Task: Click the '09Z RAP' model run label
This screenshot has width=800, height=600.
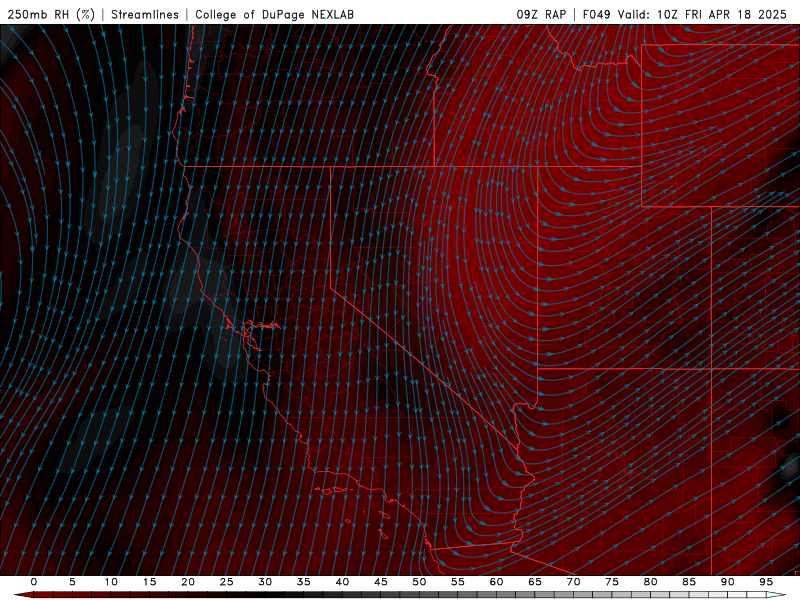Action: click(541, 14)
